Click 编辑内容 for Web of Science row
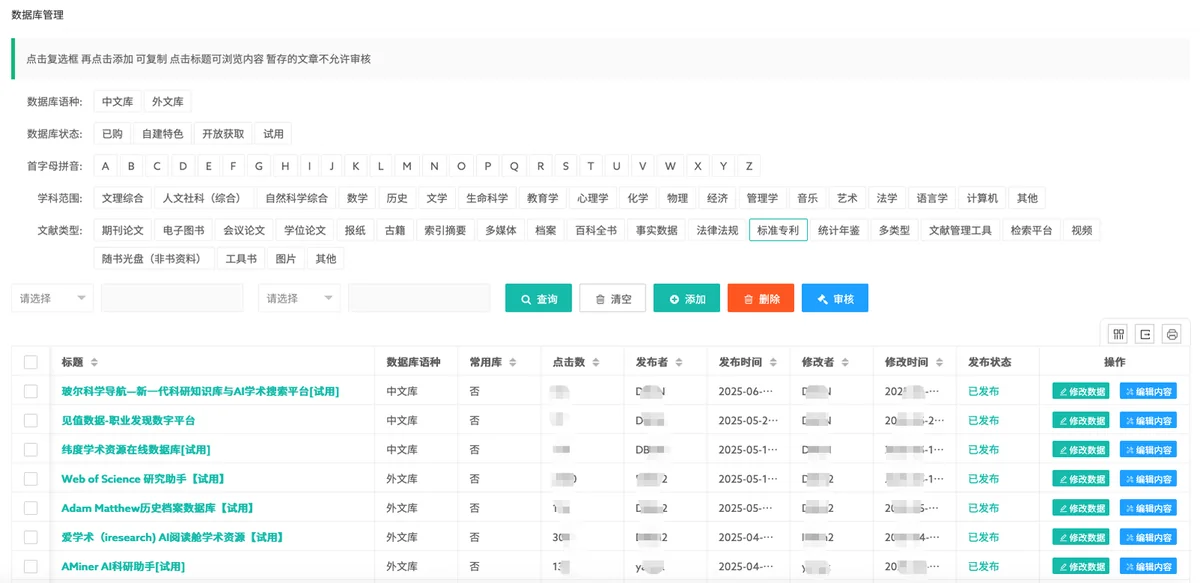1200x583 pixels. 1148,478
